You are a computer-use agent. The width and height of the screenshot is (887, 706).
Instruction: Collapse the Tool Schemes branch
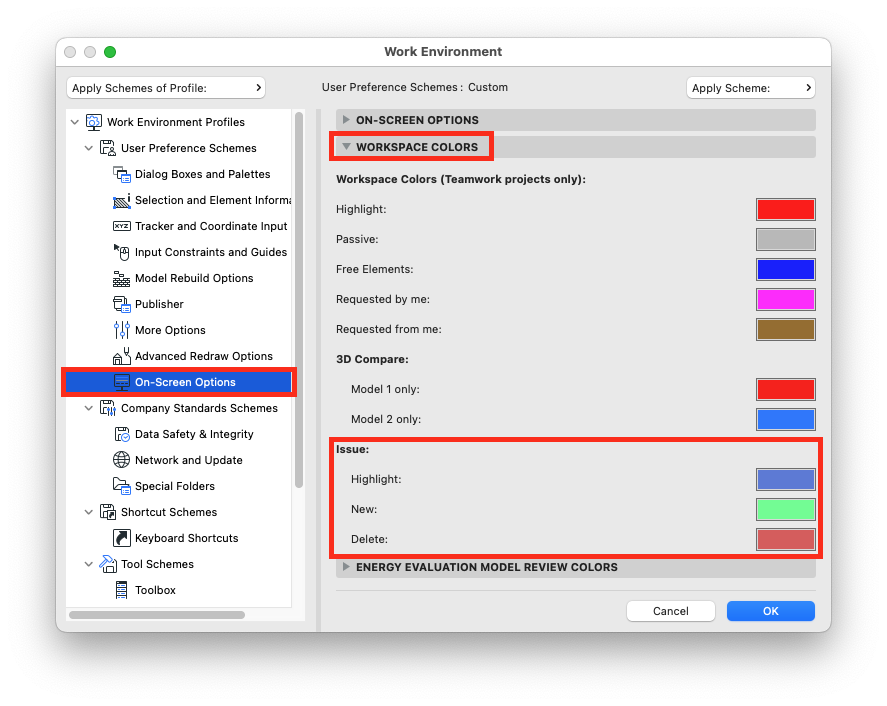(x=89, y=564)
